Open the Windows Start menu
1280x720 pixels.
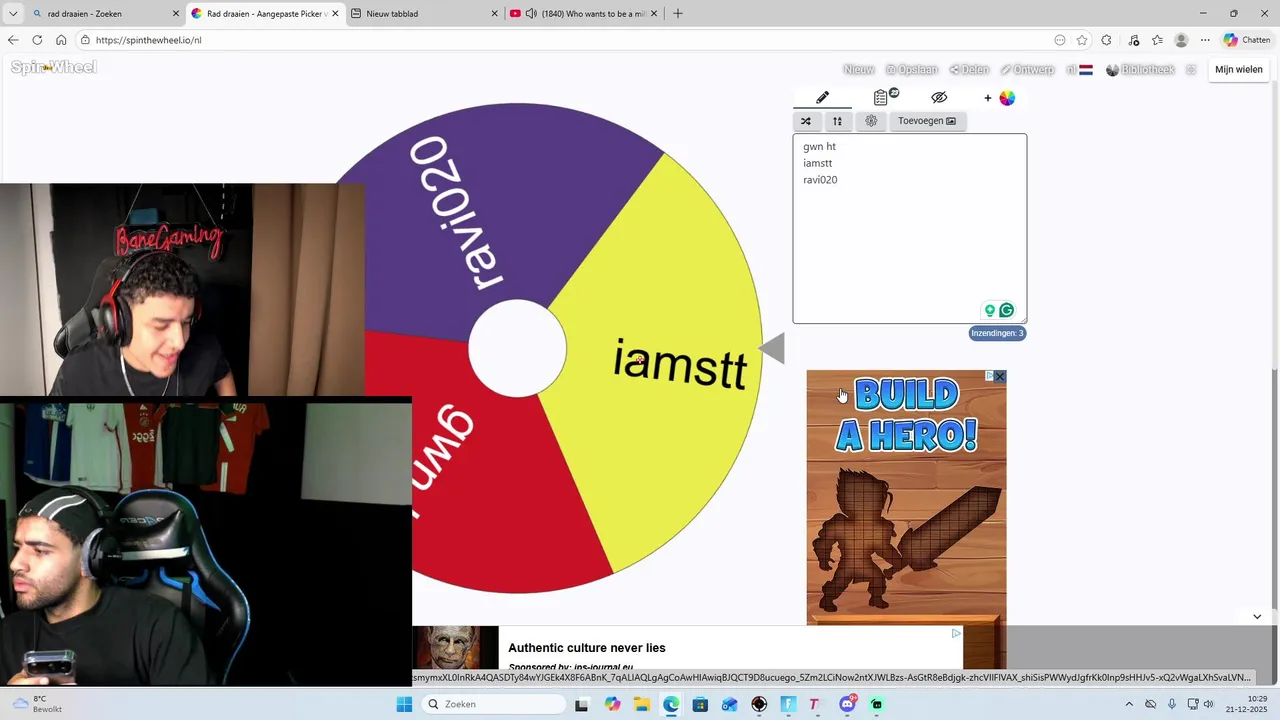pos(404,704)
